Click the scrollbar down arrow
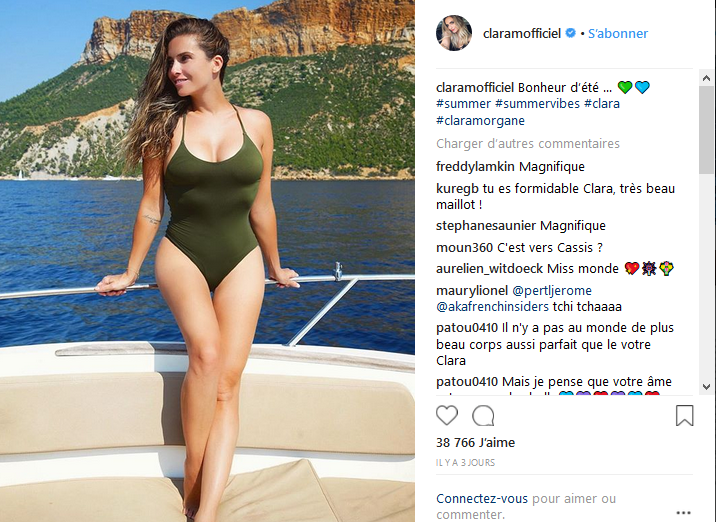Image resolution: width=716 pixels, height=522 pixels. click(706, 387)
